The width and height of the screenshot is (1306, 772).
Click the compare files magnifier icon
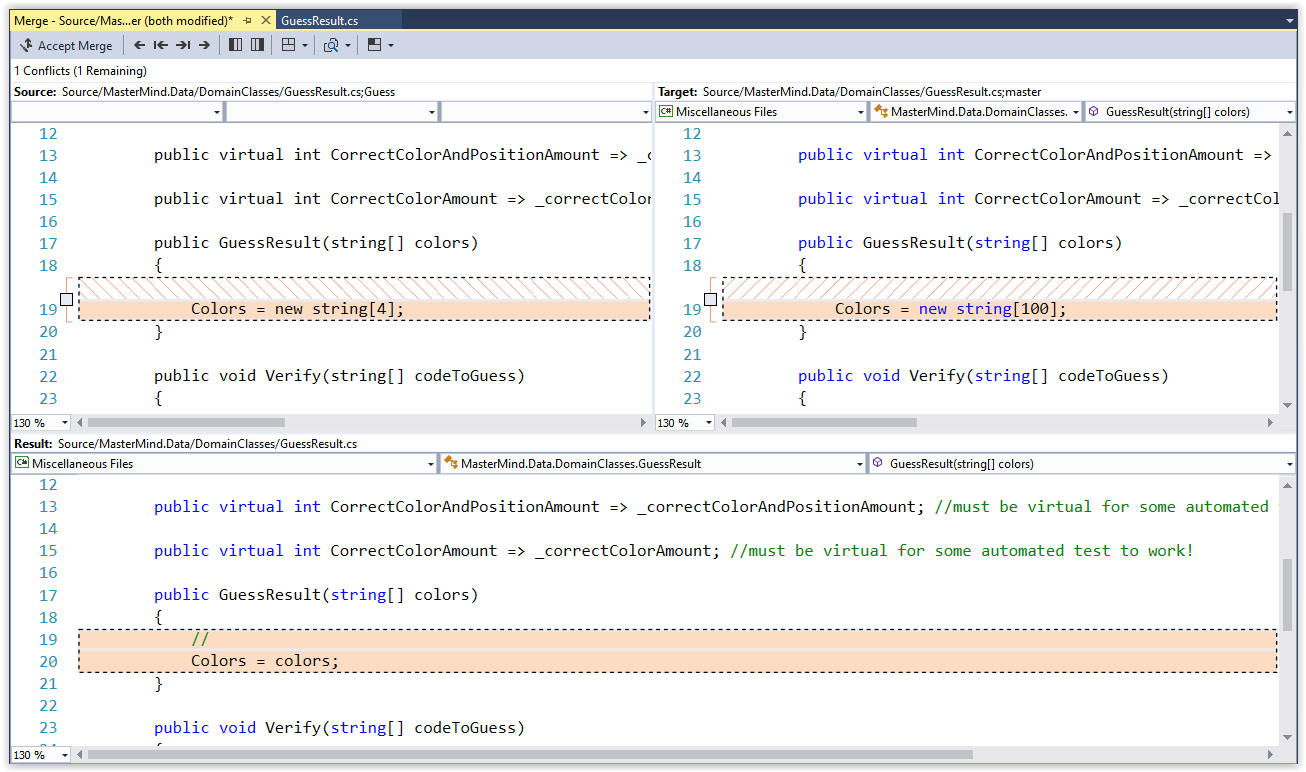click(x=331, y=45)
